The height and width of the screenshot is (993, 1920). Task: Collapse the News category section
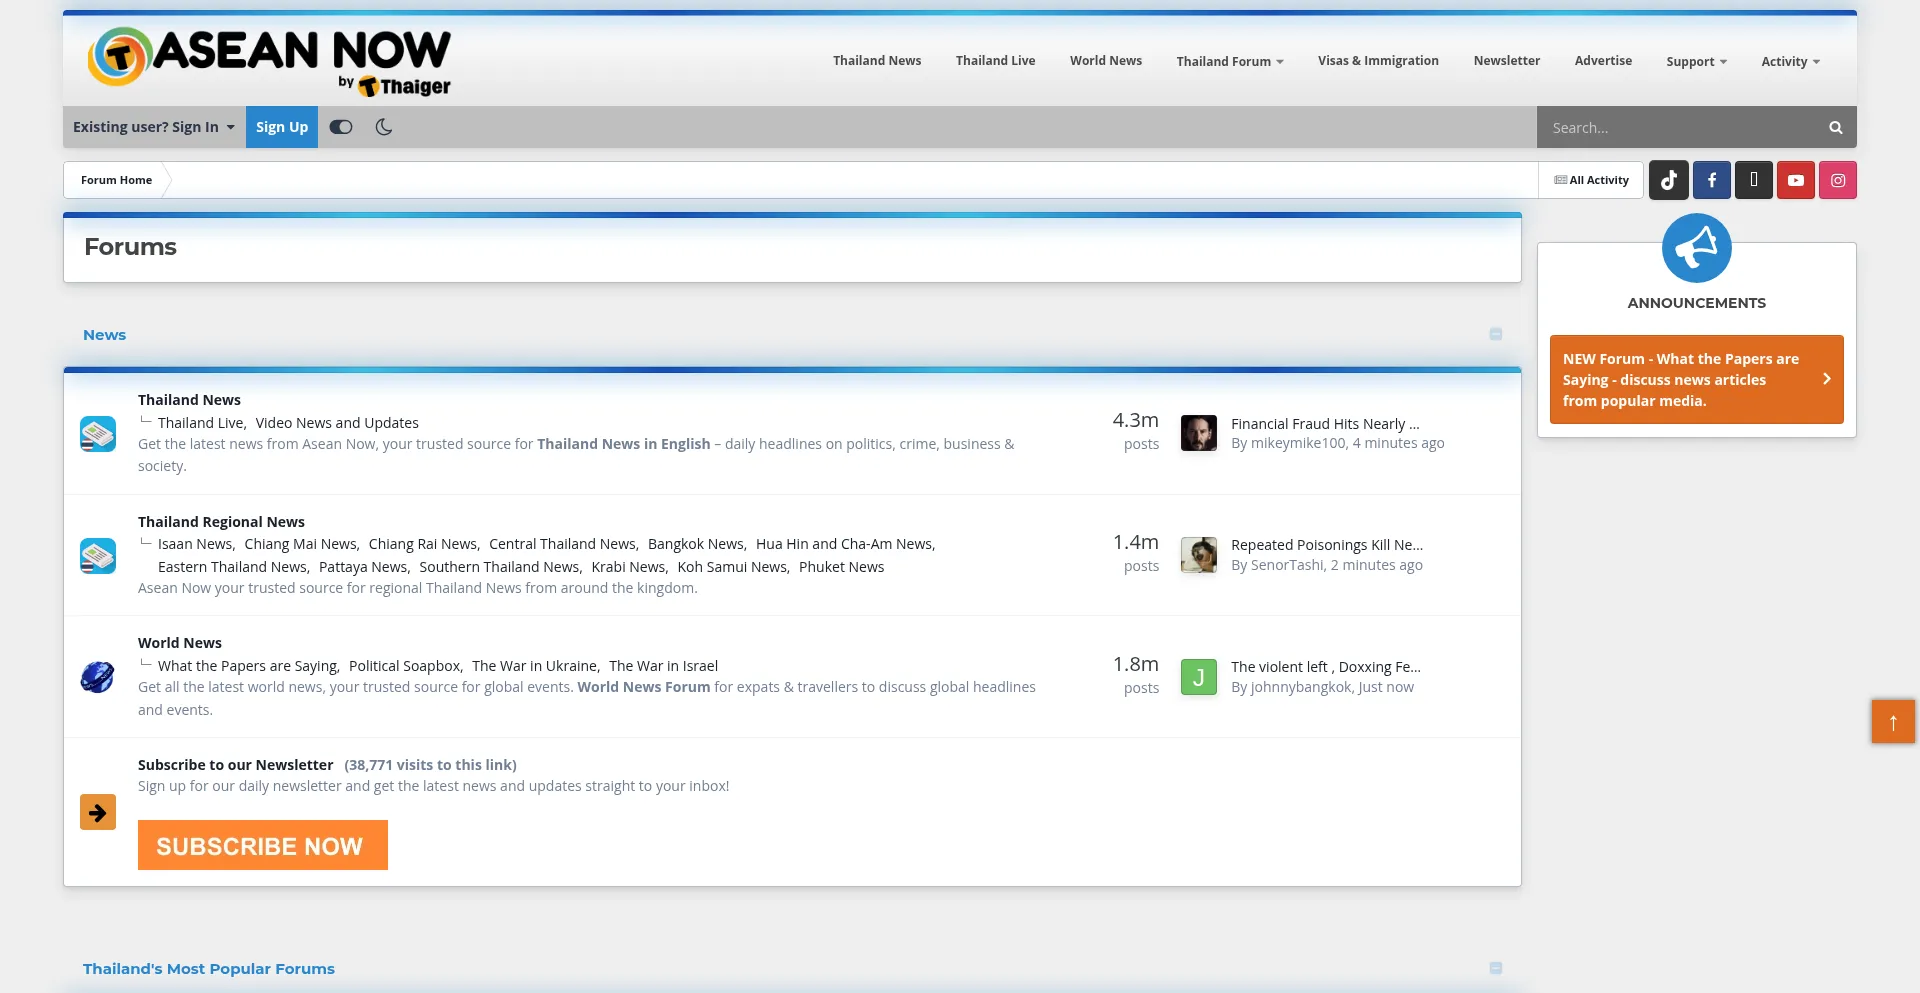(1496, 334)
